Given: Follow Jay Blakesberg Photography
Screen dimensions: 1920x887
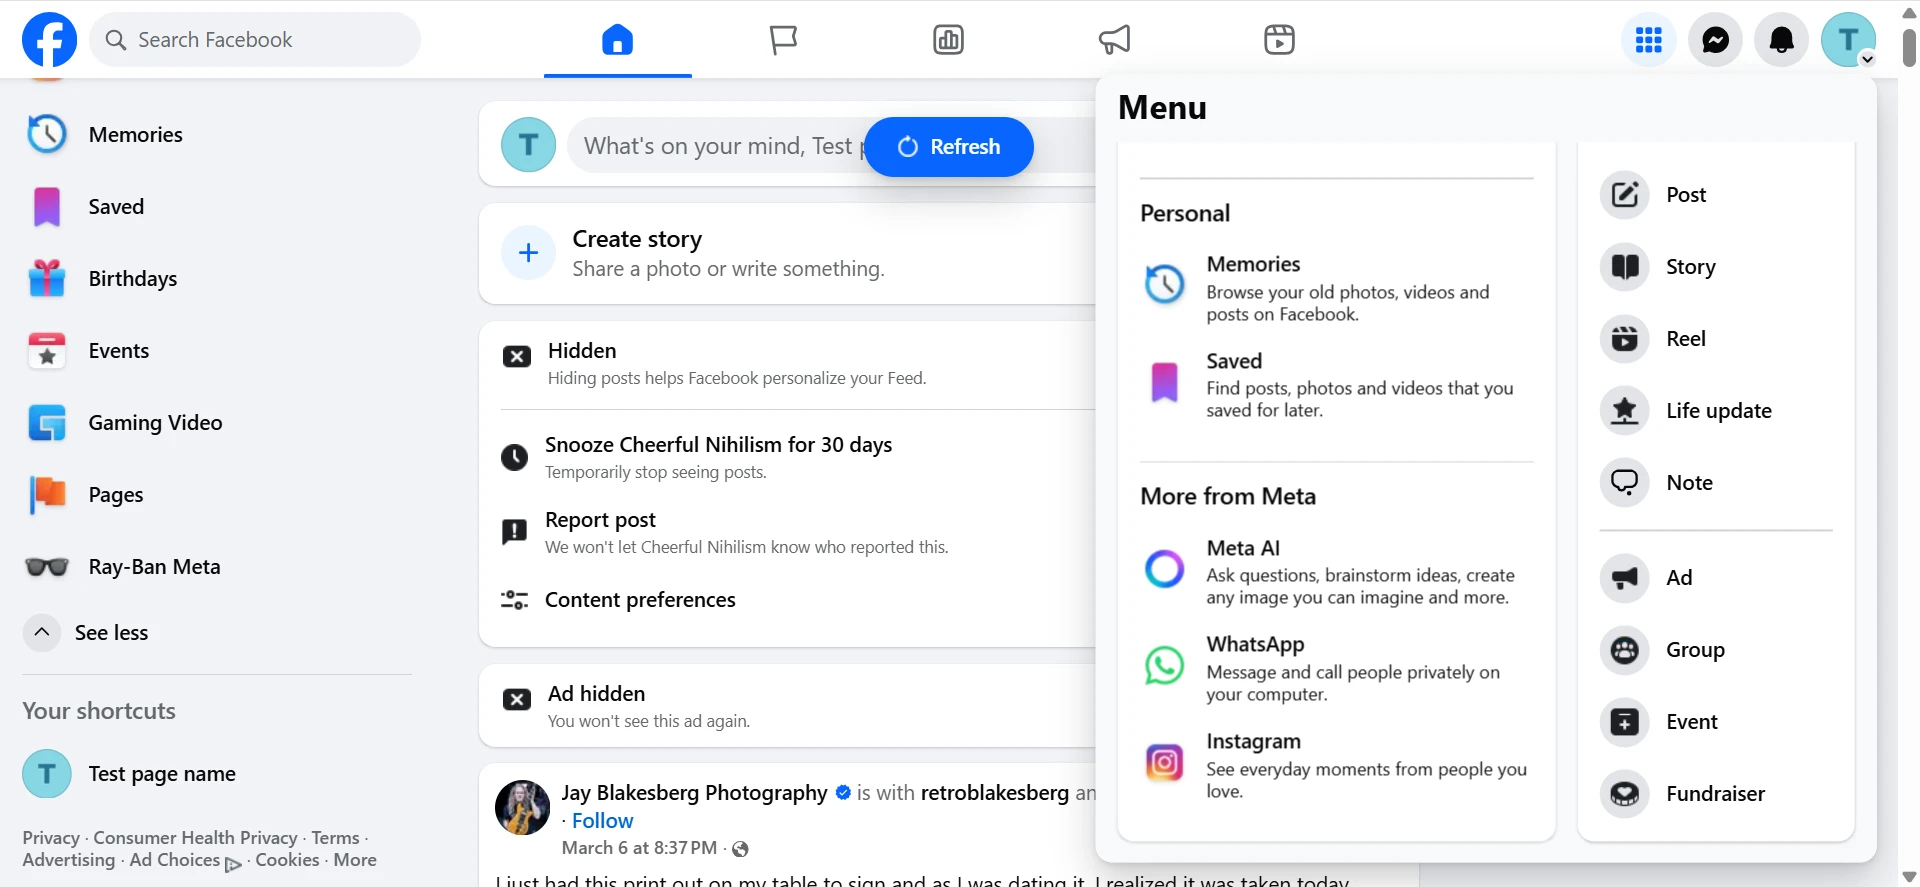Looking at the screenshot, I should coord(602,821).
